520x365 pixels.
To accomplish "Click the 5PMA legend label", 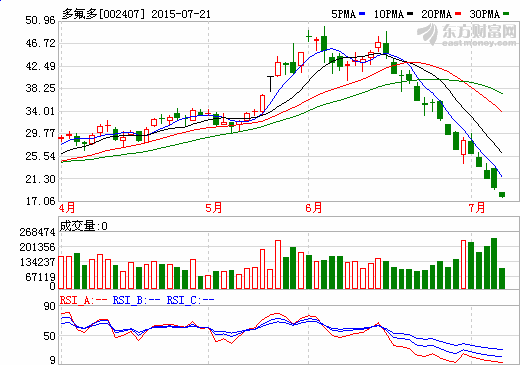I will coord(343,14).
